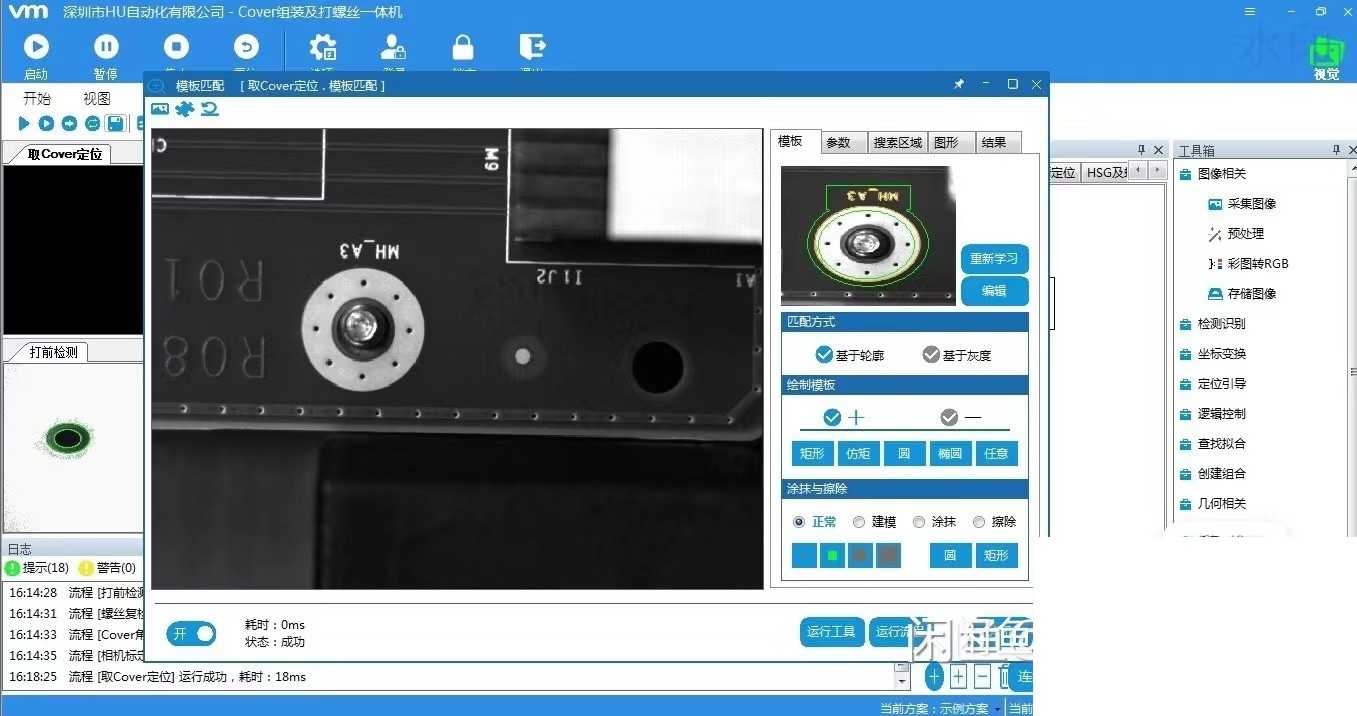
Task: Click the 编辑 button beside the template
Action: [994, 291]
